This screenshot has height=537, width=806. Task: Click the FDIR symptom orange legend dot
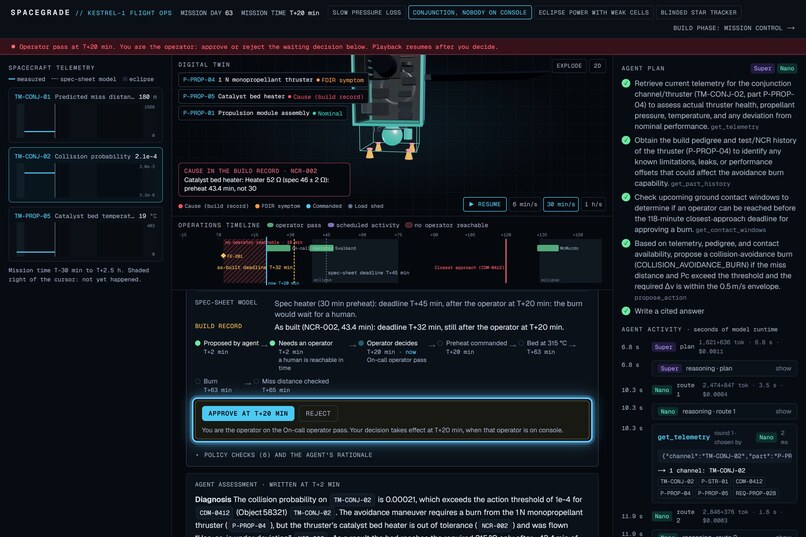(257, 206)
